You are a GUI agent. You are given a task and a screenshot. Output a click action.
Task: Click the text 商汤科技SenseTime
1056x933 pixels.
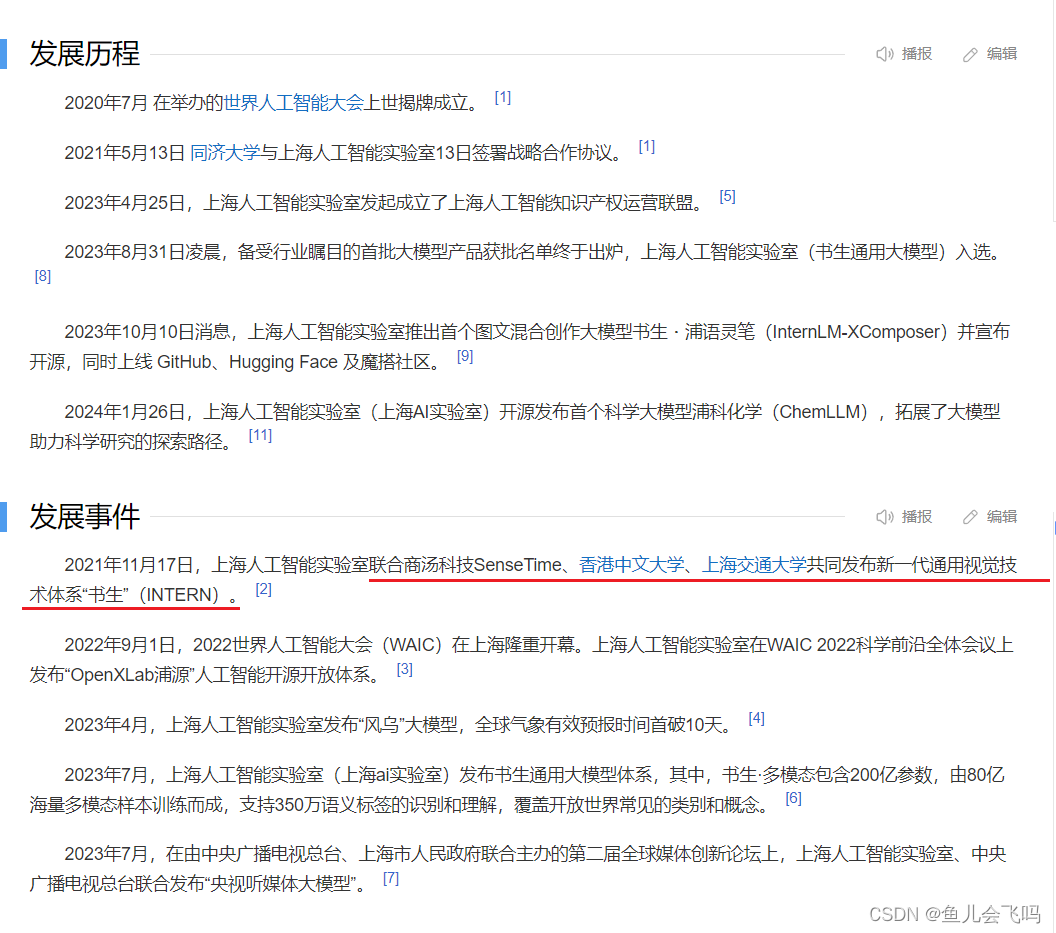482,565
